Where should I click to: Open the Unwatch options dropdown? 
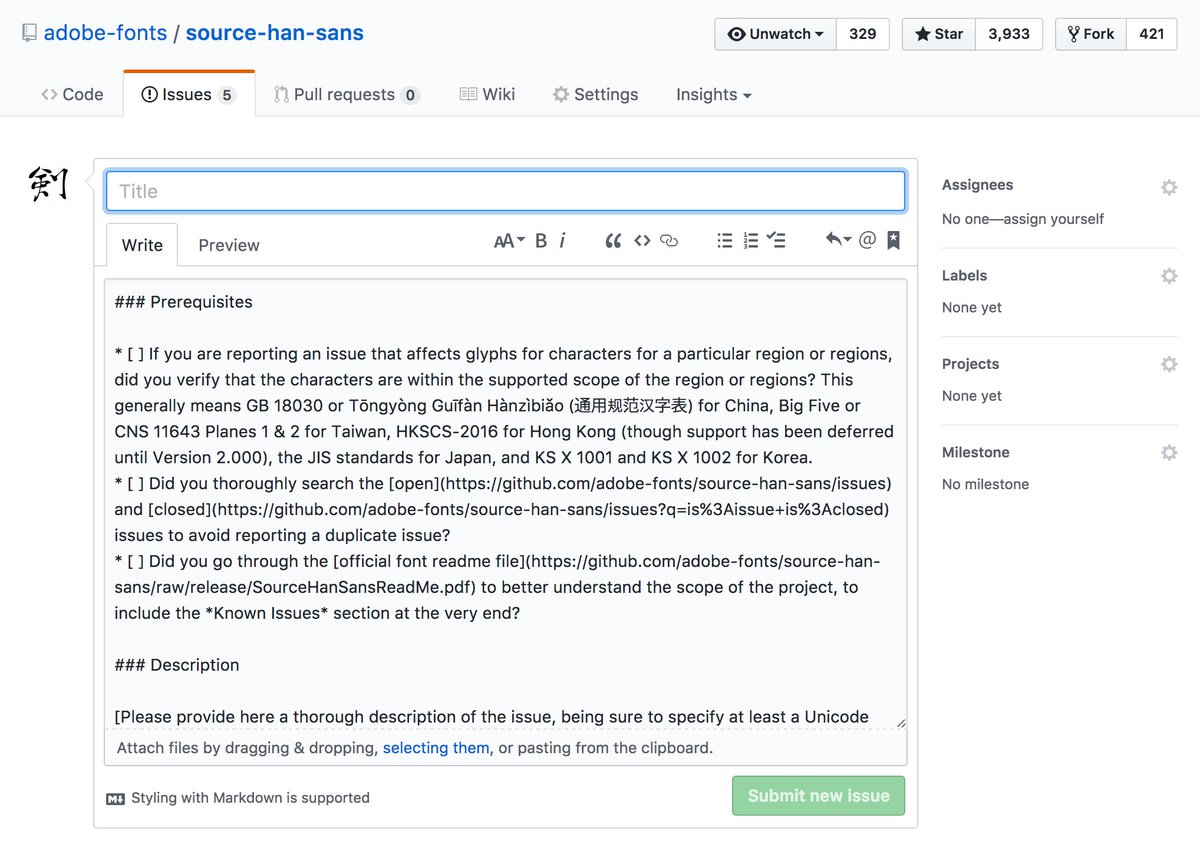(x=774, y=33)
